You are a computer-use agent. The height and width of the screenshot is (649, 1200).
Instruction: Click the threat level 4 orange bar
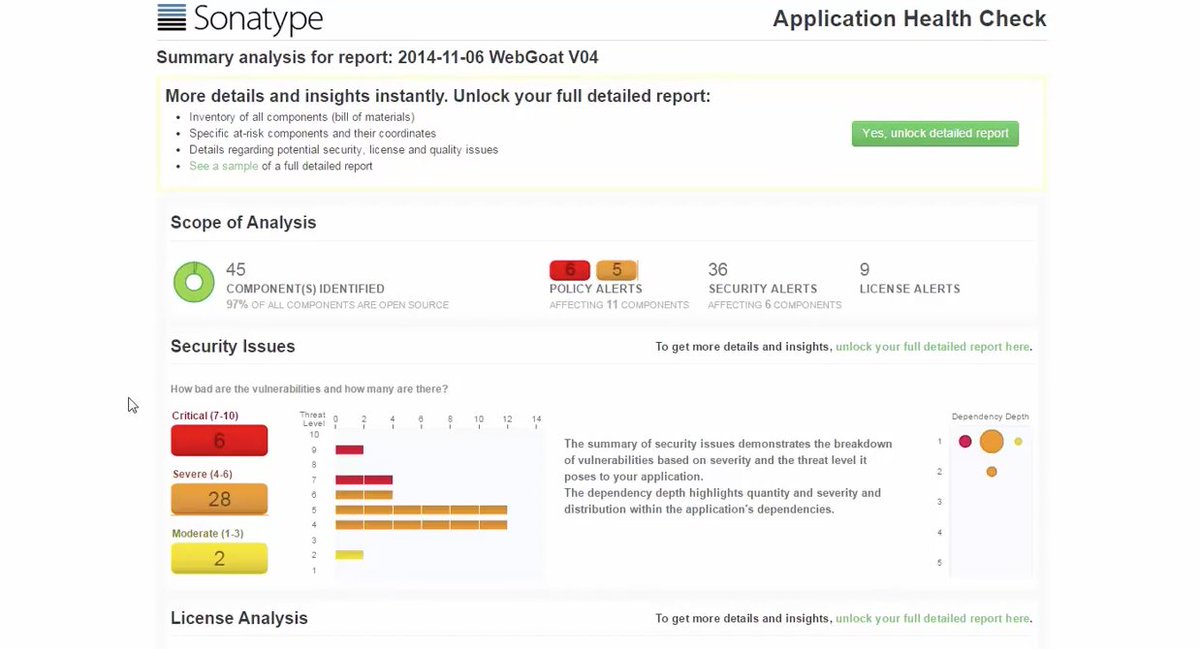tap(421, 525)
